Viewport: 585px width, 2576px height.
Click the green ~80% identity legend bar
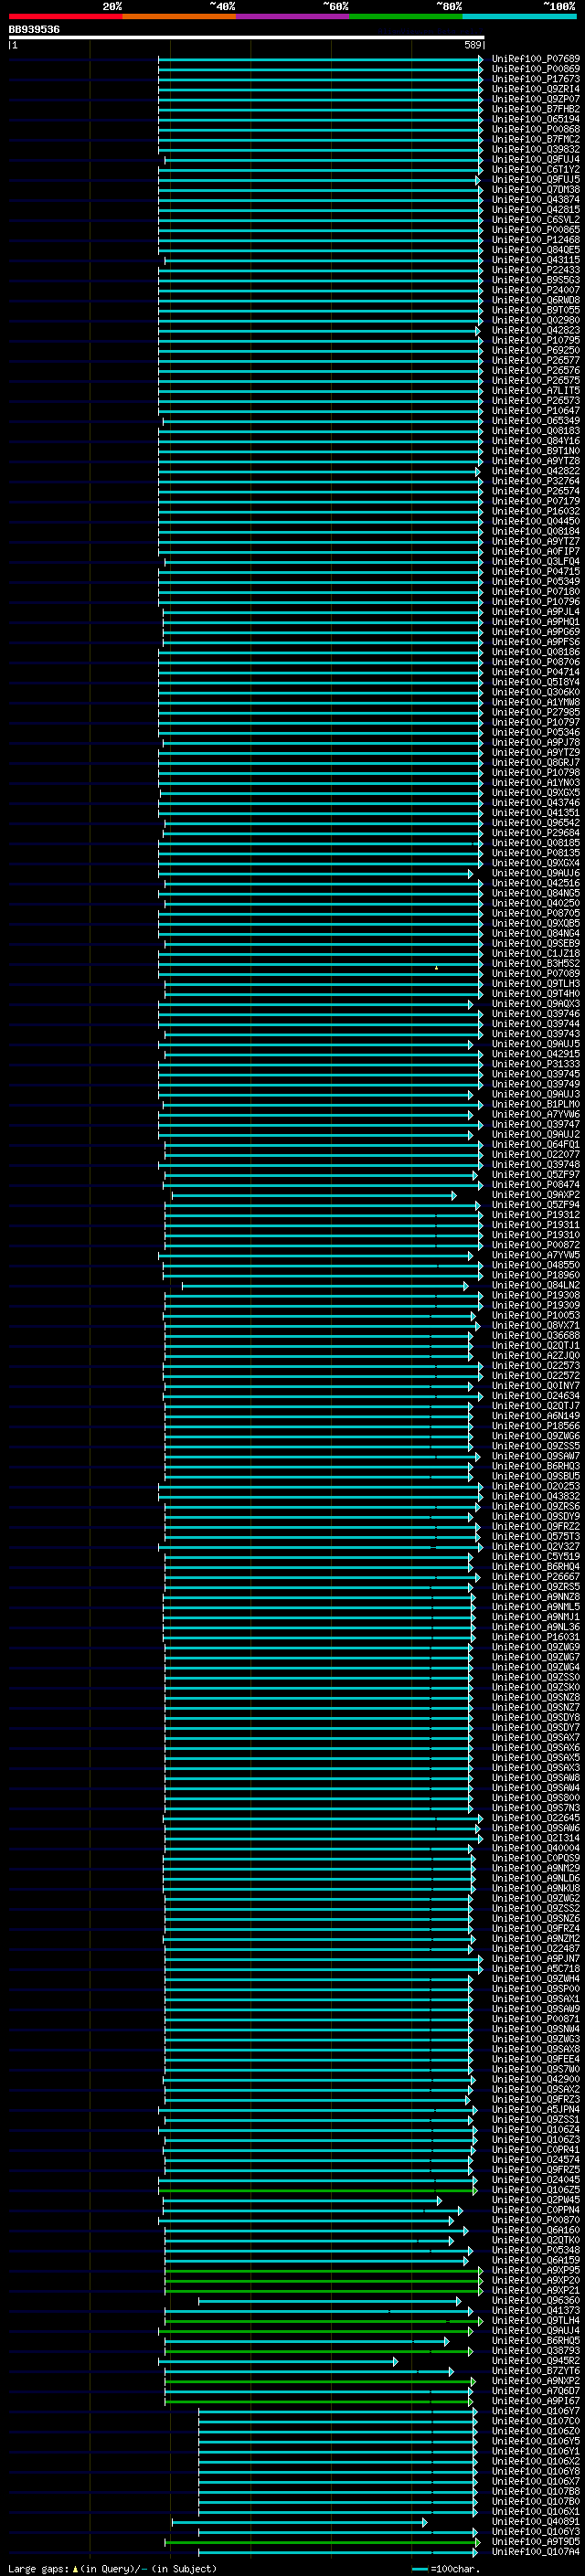406,16
